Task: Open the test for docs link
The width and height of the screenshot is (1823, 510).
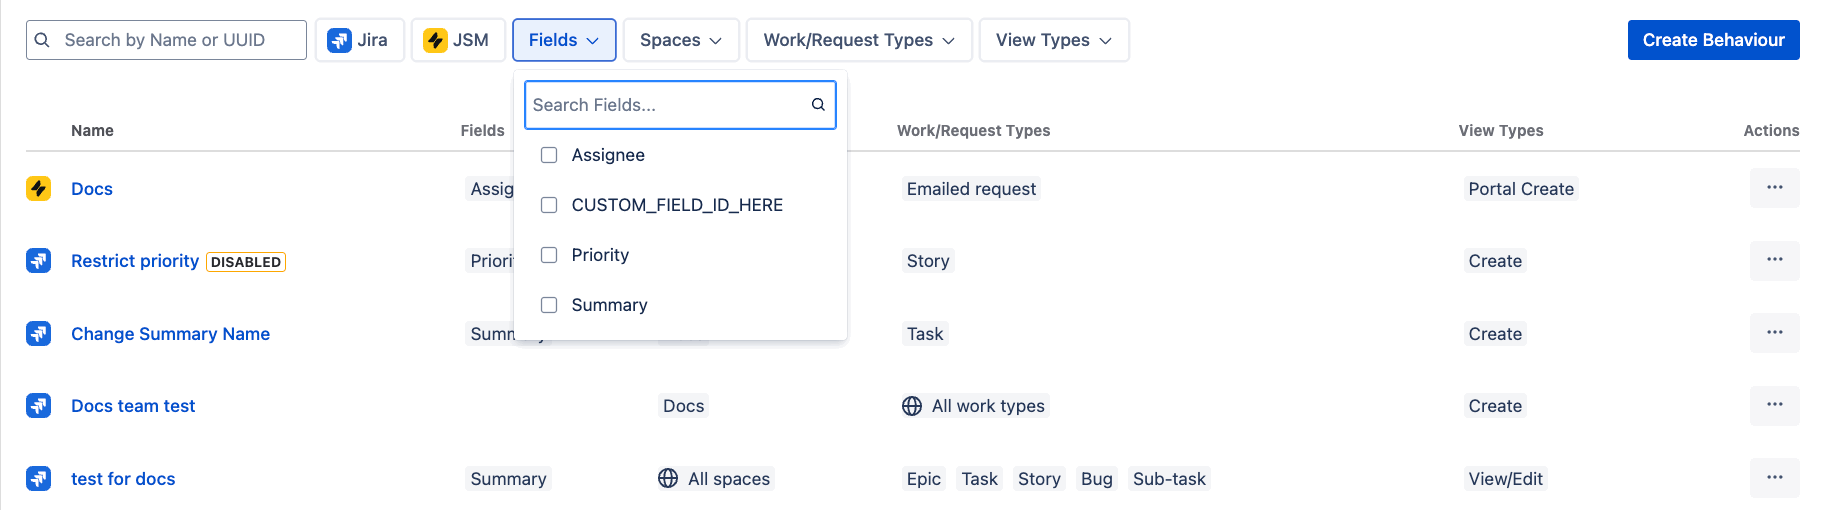Action: pyautogui.click(x=123, y=479)
